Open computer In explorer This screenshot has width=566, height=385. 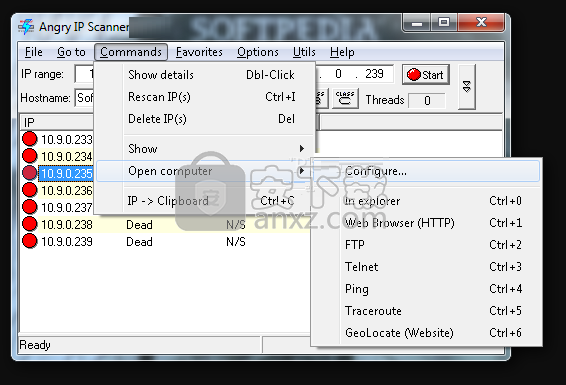[x=426, y=201]
